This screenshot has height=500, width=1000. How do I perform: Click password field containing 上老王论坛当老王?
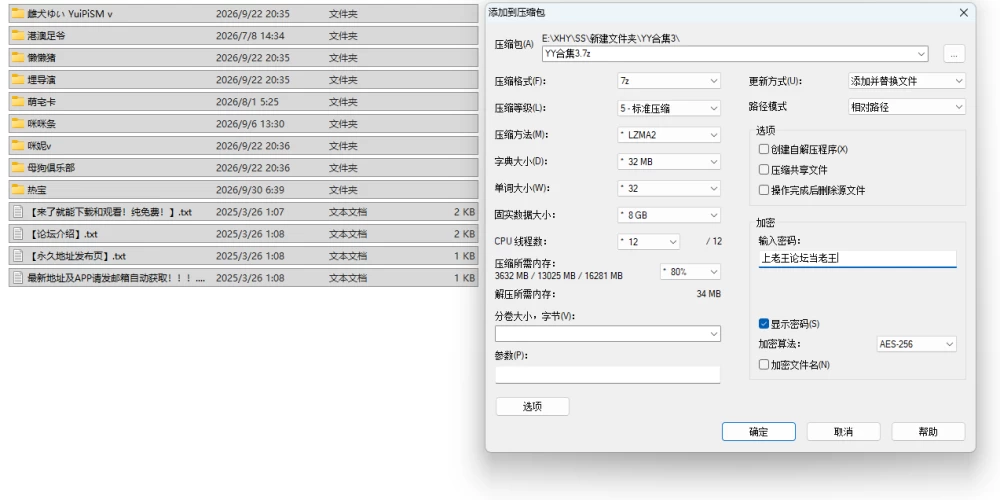tap(857, 258)
